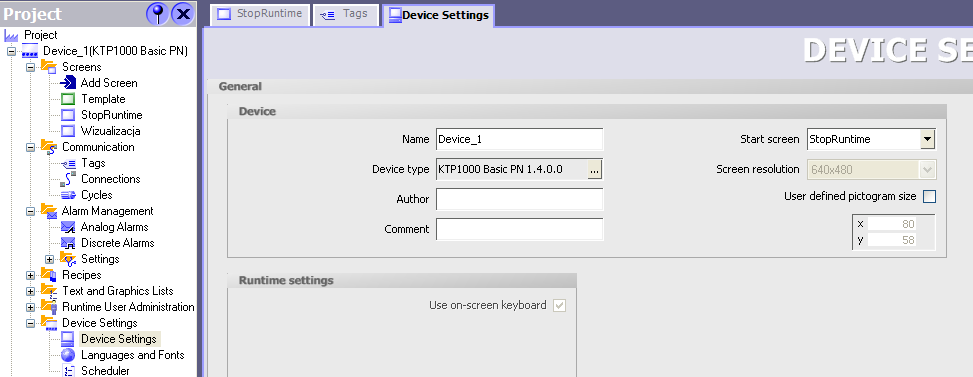Click the Runtime User Administration icon
Image resolution: width=973 pixels, height=377 pixels.
[48, 307]
